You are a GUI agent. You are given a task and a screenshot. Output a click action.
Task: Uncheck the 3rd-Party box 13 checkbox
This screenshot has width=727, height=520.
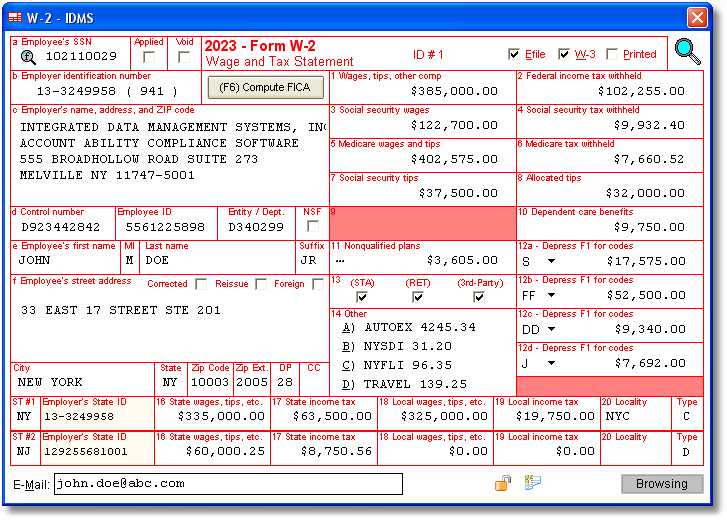478,297
